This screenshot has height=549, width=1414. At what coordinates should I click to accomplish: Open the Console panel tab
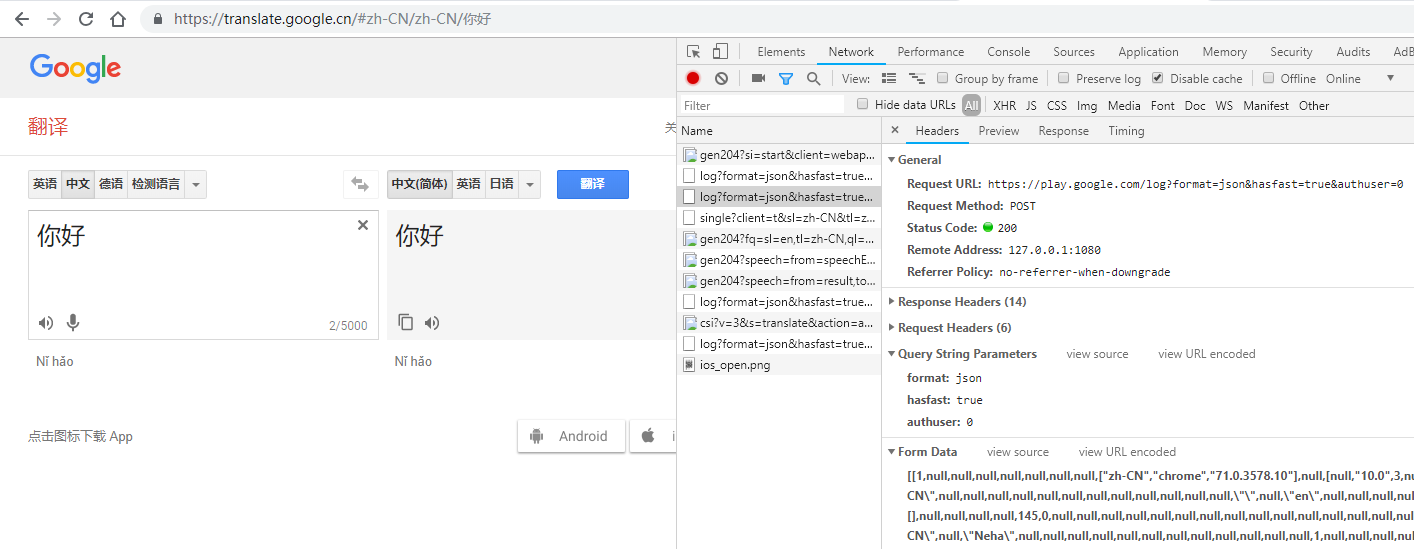click(1009, 52)
